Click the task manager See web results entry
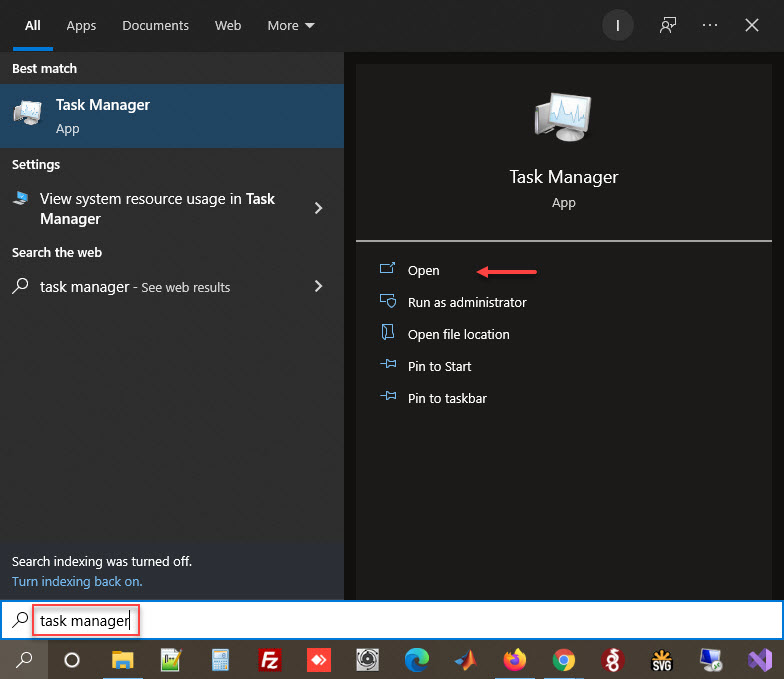 172,286
